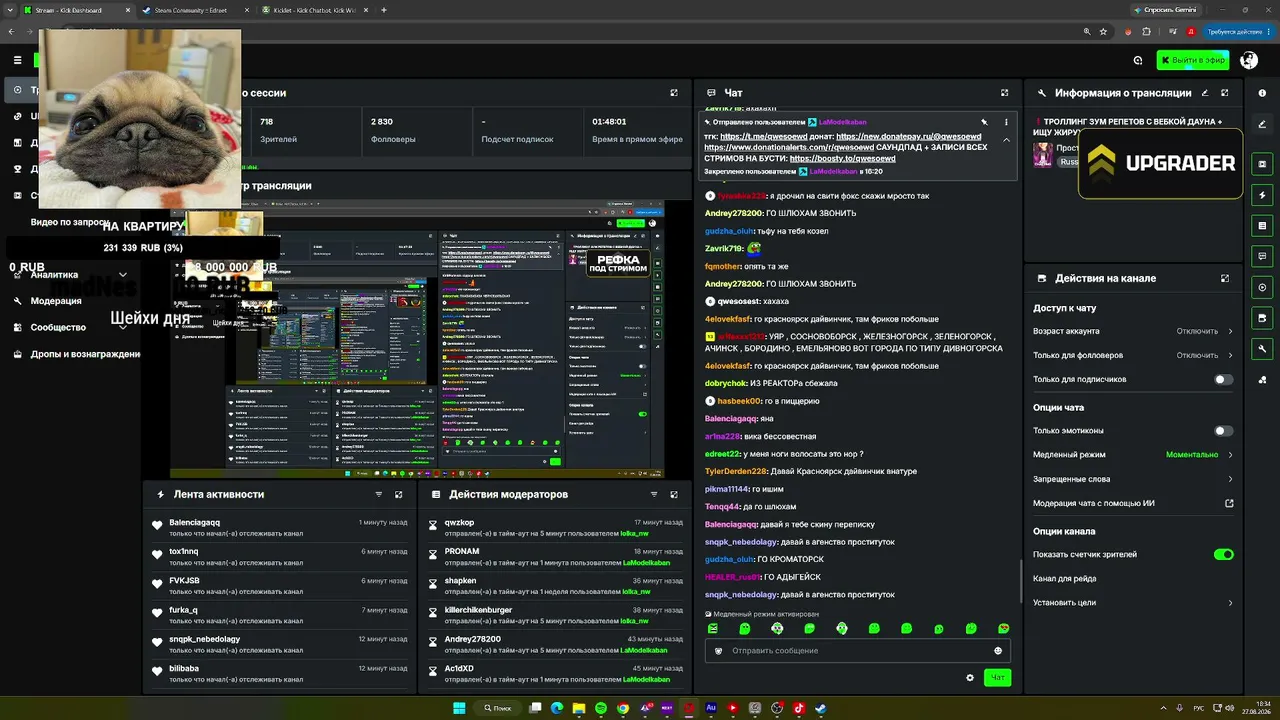Open filter for moderator actions
The width and height of the screenshot is (1280, 720).
(x=654, y=494)
